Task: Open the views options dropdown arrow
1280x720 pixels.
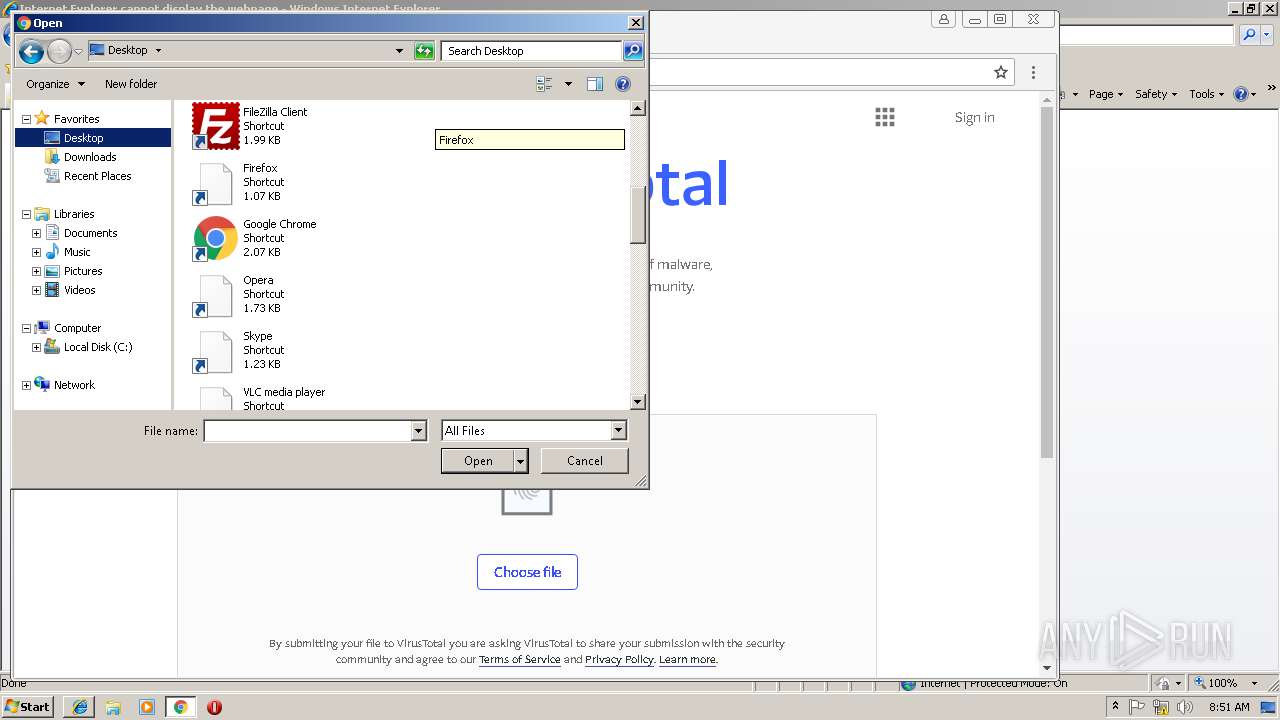Action: pos(568,84)
